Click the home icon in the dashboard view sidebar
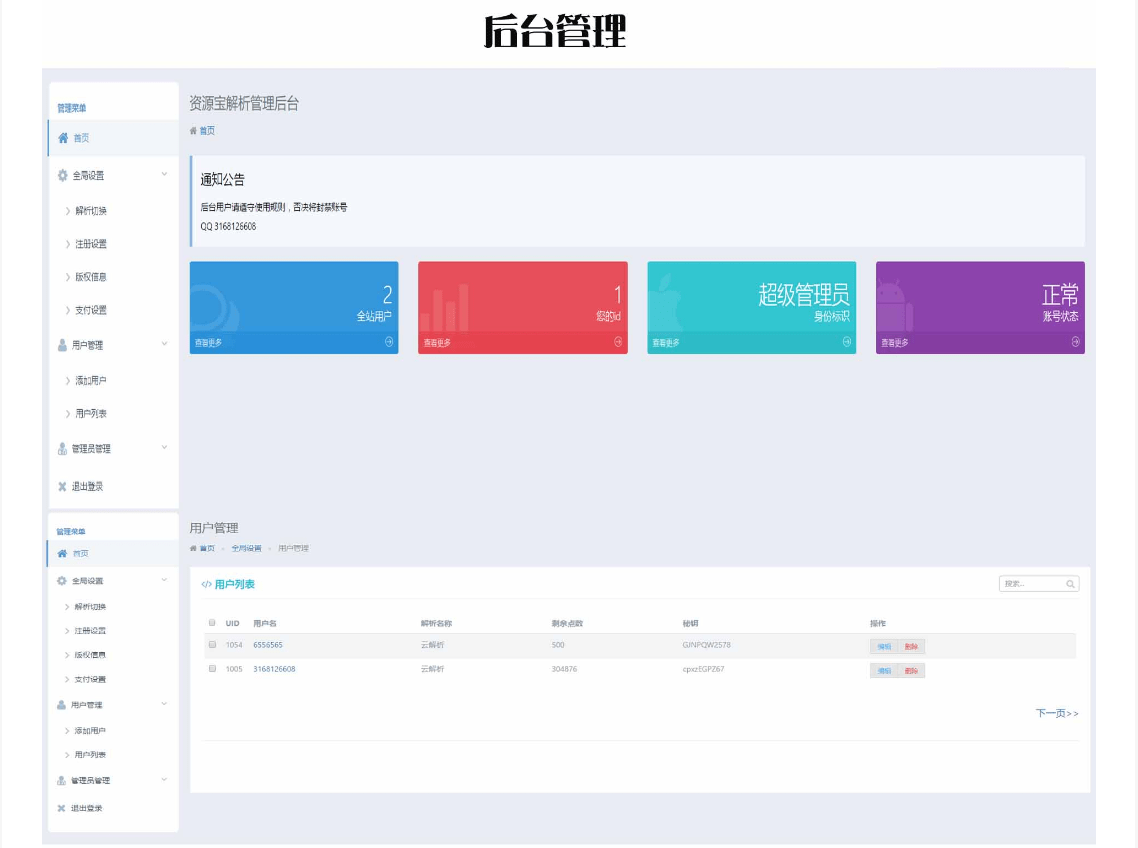This screenshot has width=1138, height=848. click(x=63, y=138)
